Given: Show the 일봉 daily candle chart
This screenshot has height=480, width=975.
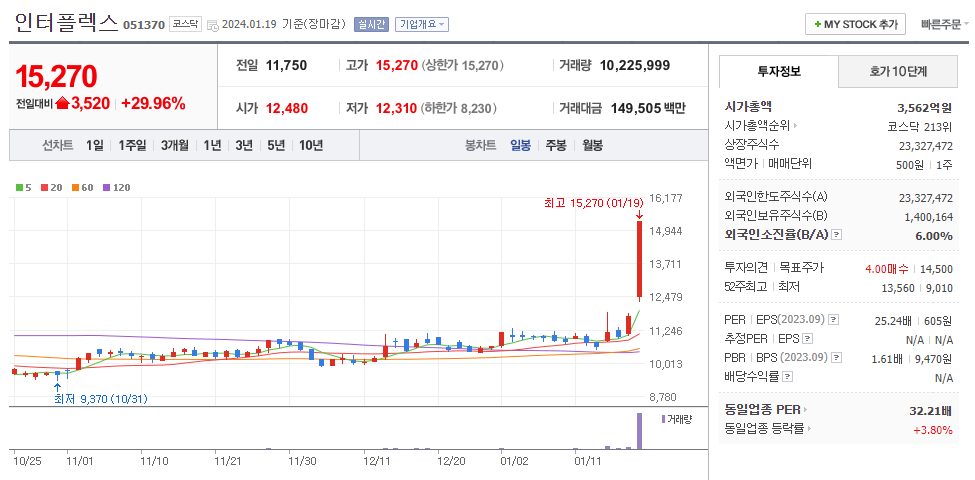Looking at the screenshot, I should click(x=520, y=145).
